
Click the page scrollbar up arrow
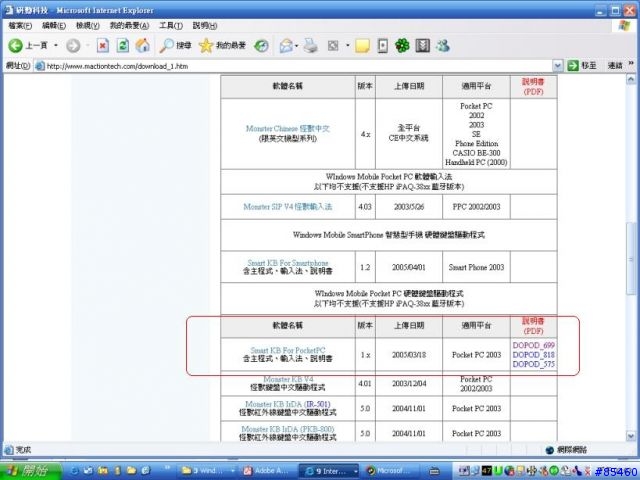click(631, 79)
